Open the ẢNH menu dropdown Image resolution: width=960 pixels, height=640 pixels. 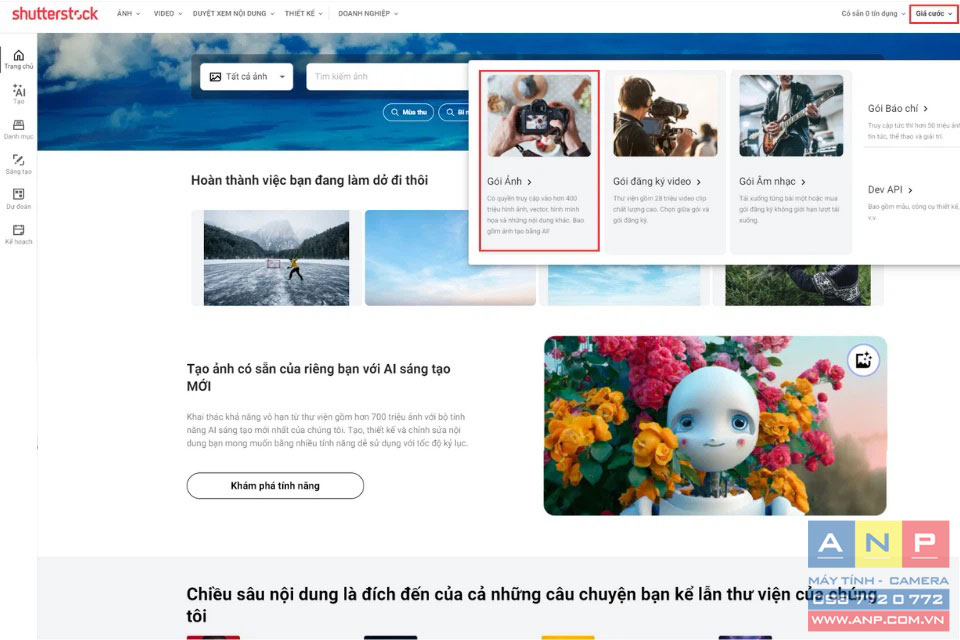(x=129, y=13)
